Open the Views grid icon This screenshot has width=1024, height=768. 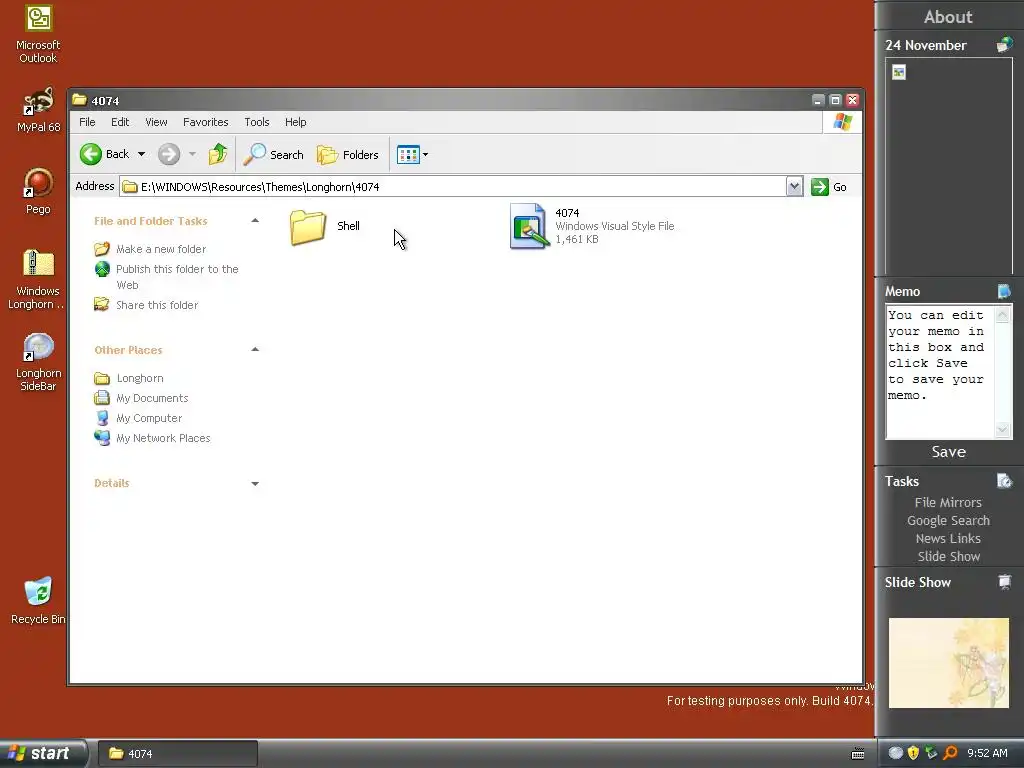(408, 155)
